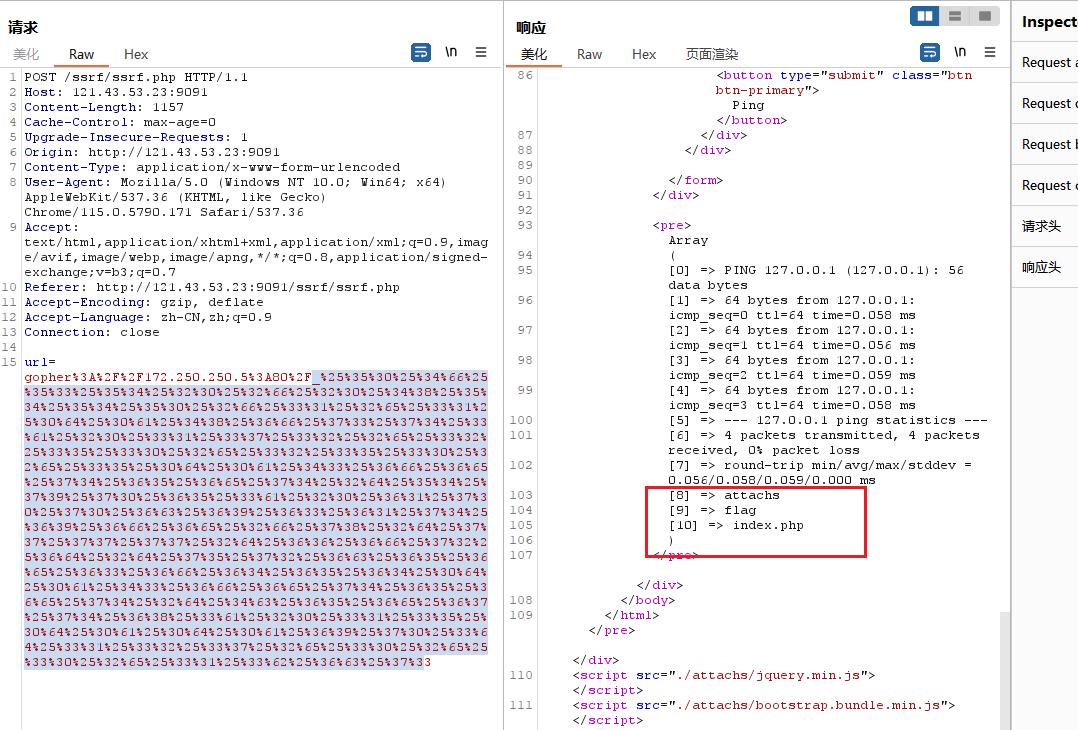Expand the 请求头 section in Inspector
The width and height of the screenshot is (1078, 730).
tap(1044, 226)
